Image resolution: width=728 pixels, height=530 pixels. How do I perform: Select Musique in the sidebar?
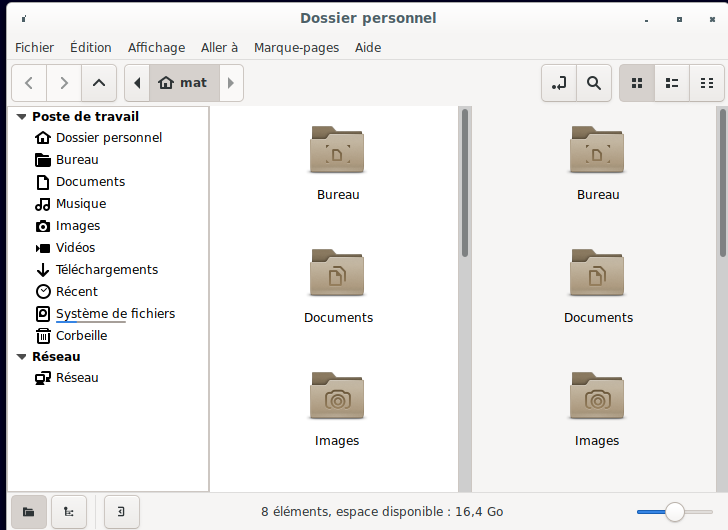[80, 204]
